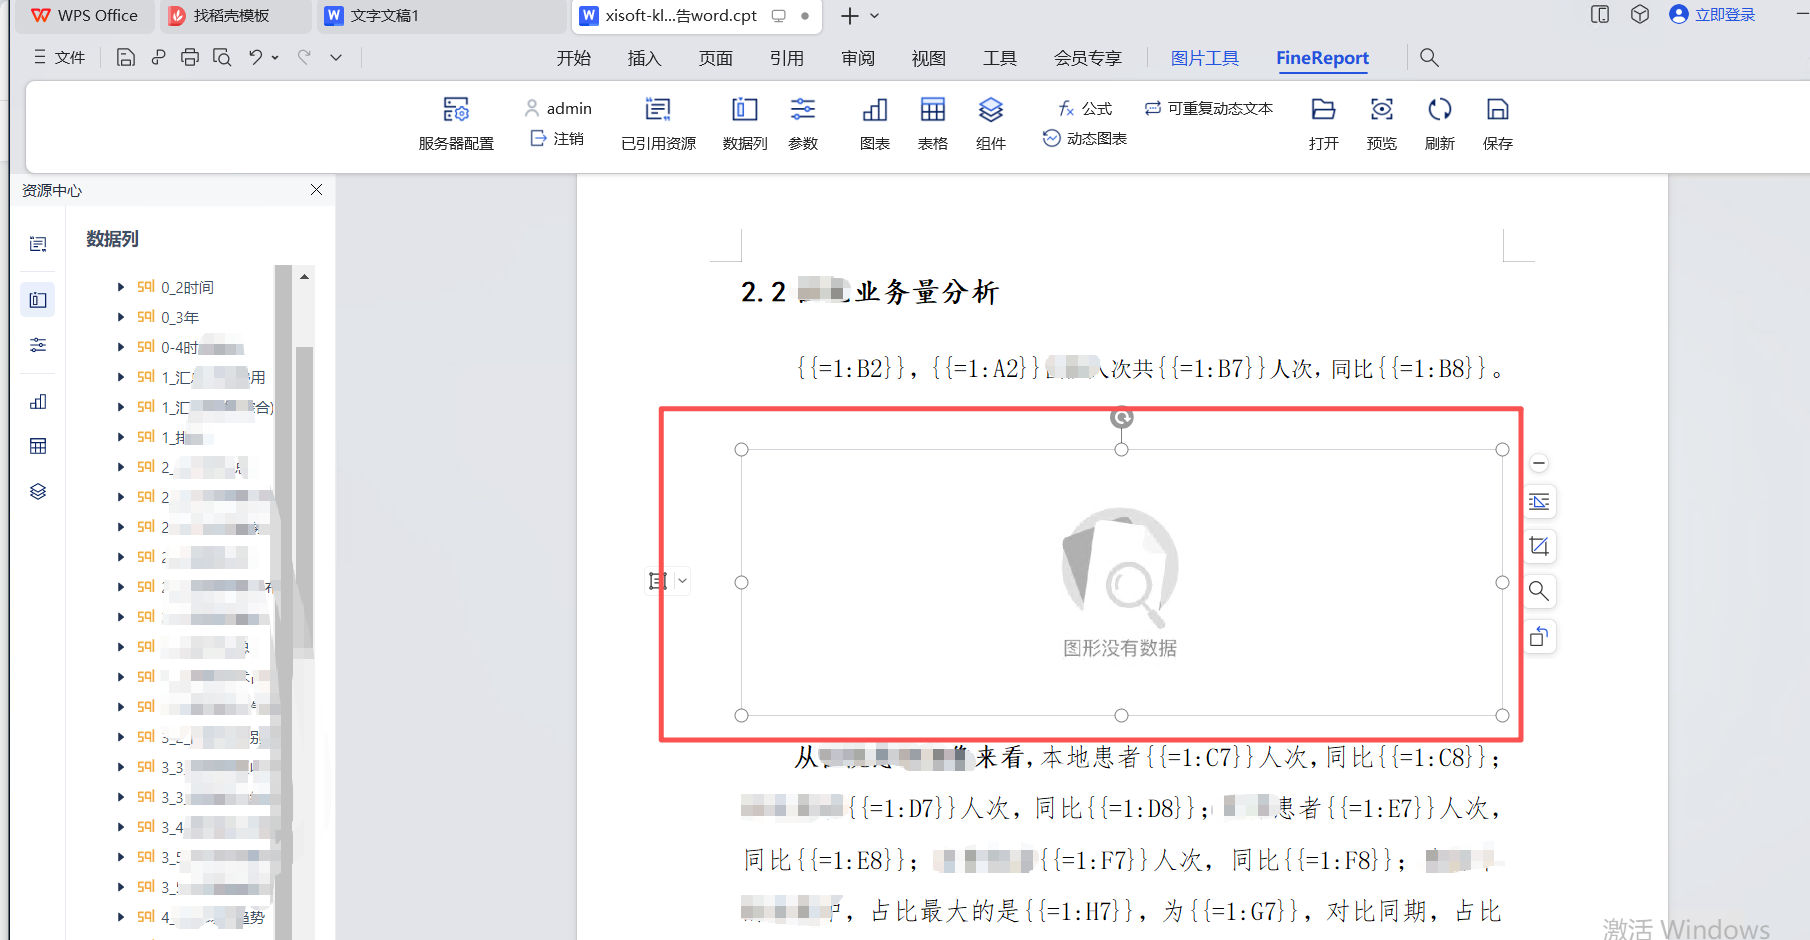Click the 已引用资源 icon in ribbon
This screenshot has height=940, width=1810.
(658, 110)
